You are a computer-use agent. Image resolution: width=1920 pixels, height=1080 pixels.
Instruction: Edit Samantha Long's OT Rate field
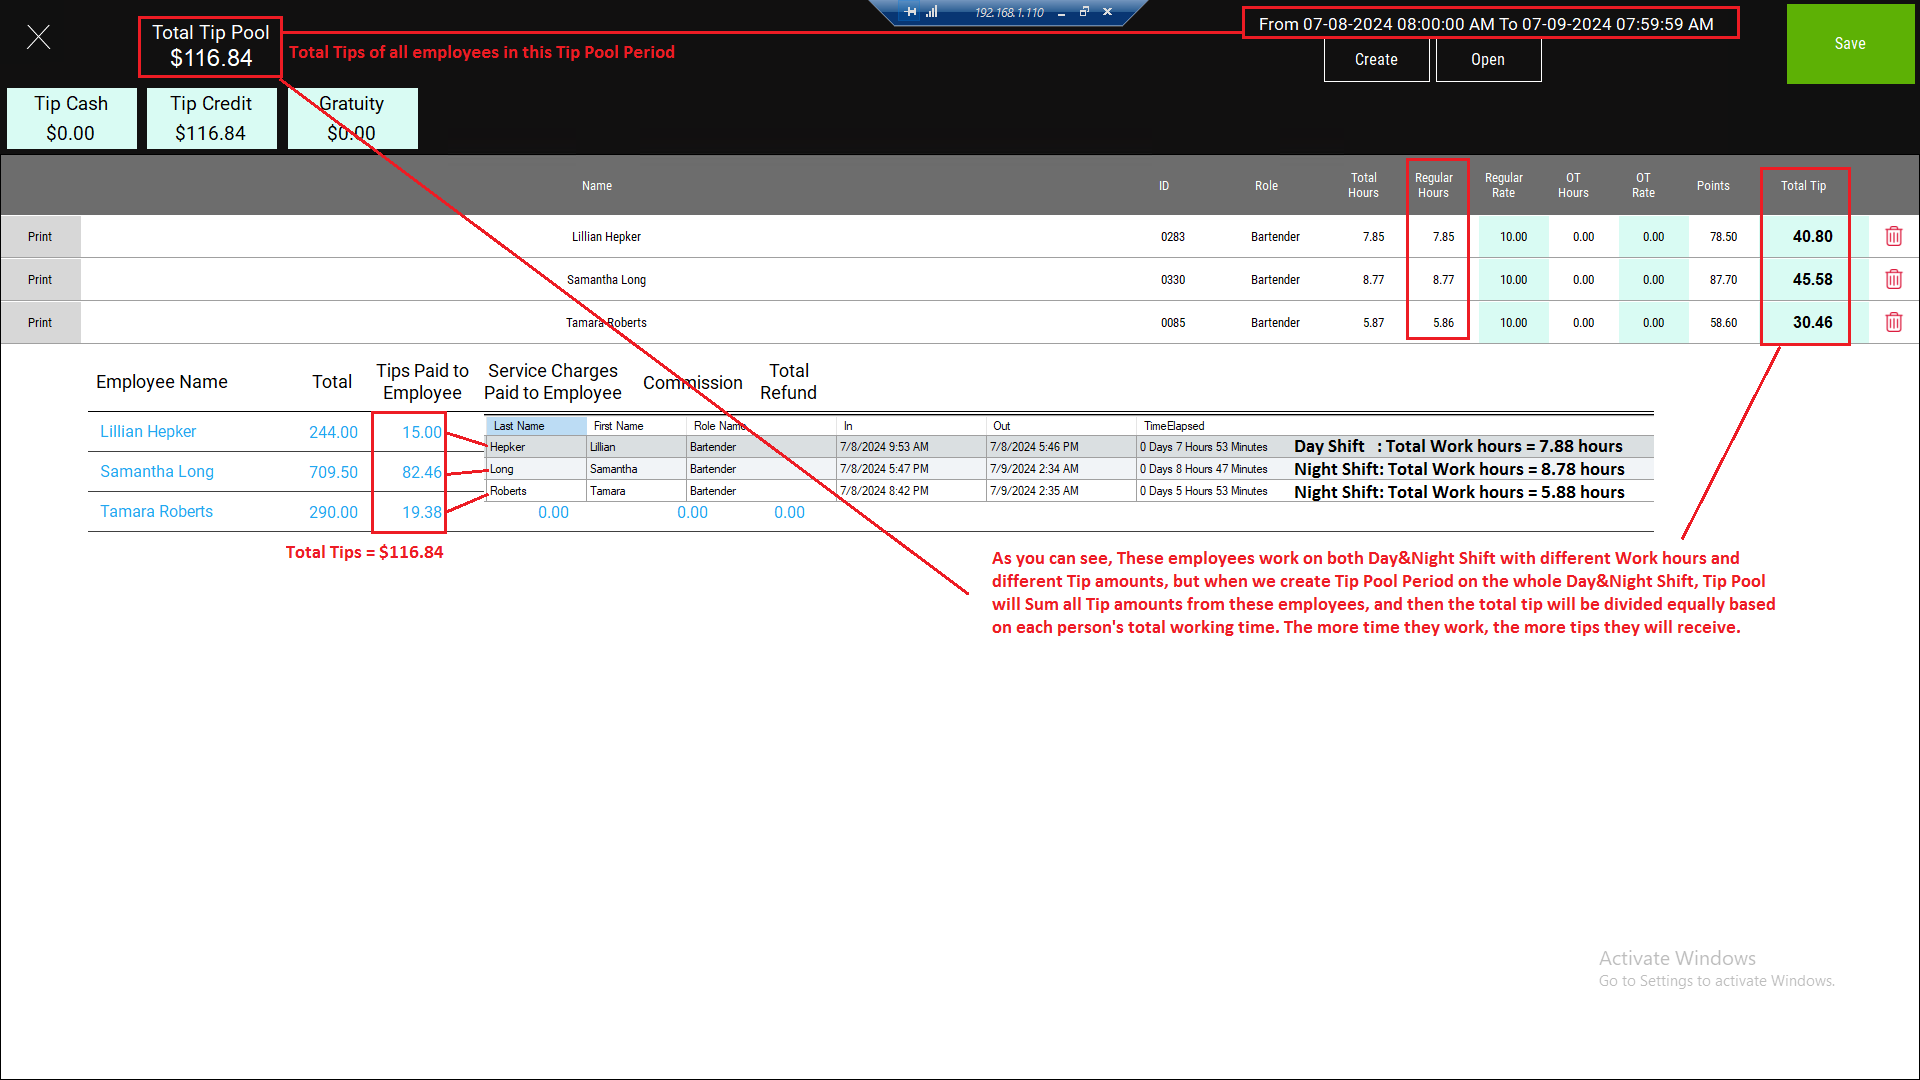coord(1653,280)
